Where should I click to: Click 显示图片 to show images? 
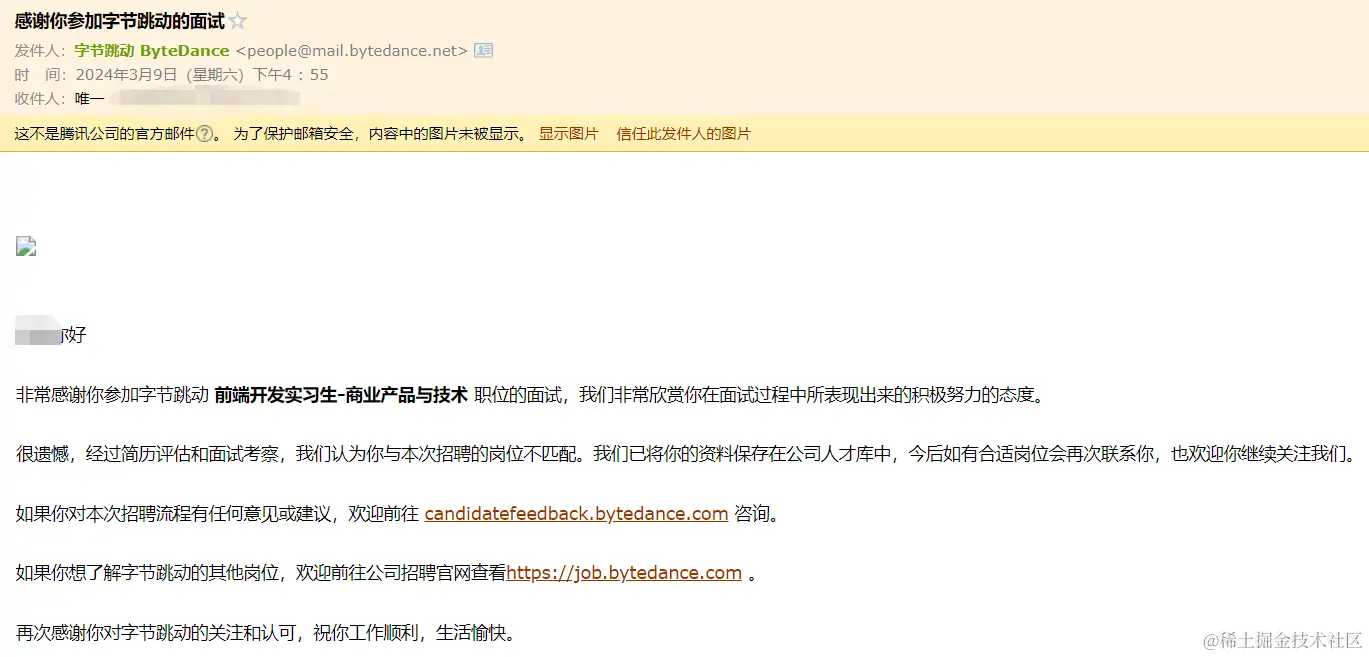[568, 134]
